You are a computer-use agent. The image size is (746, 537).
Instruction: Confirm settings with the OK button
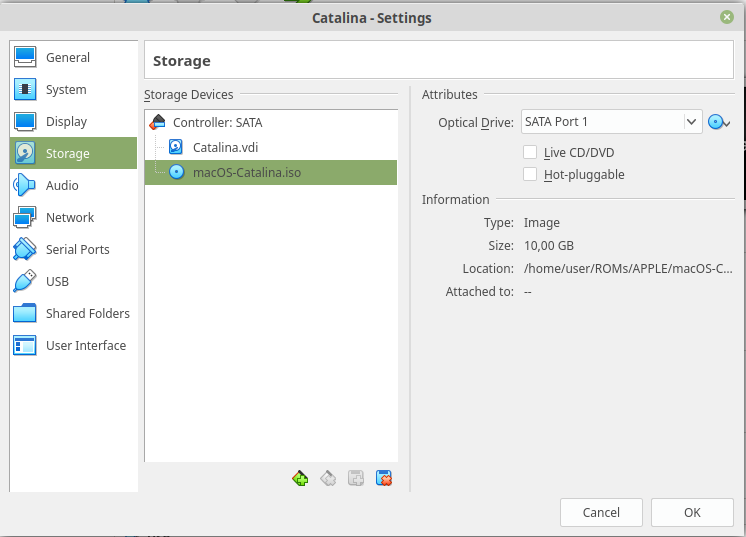692,512
